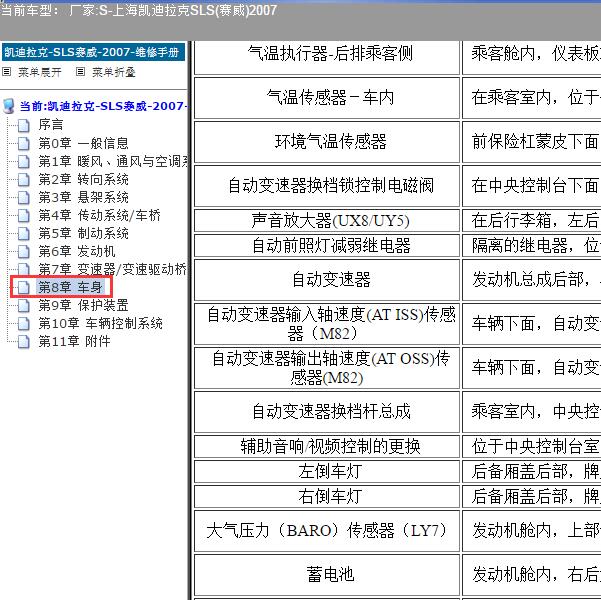Click cell 自动变速器输入轴速度(AT ISS)传感器

click(x=327, y=324)
